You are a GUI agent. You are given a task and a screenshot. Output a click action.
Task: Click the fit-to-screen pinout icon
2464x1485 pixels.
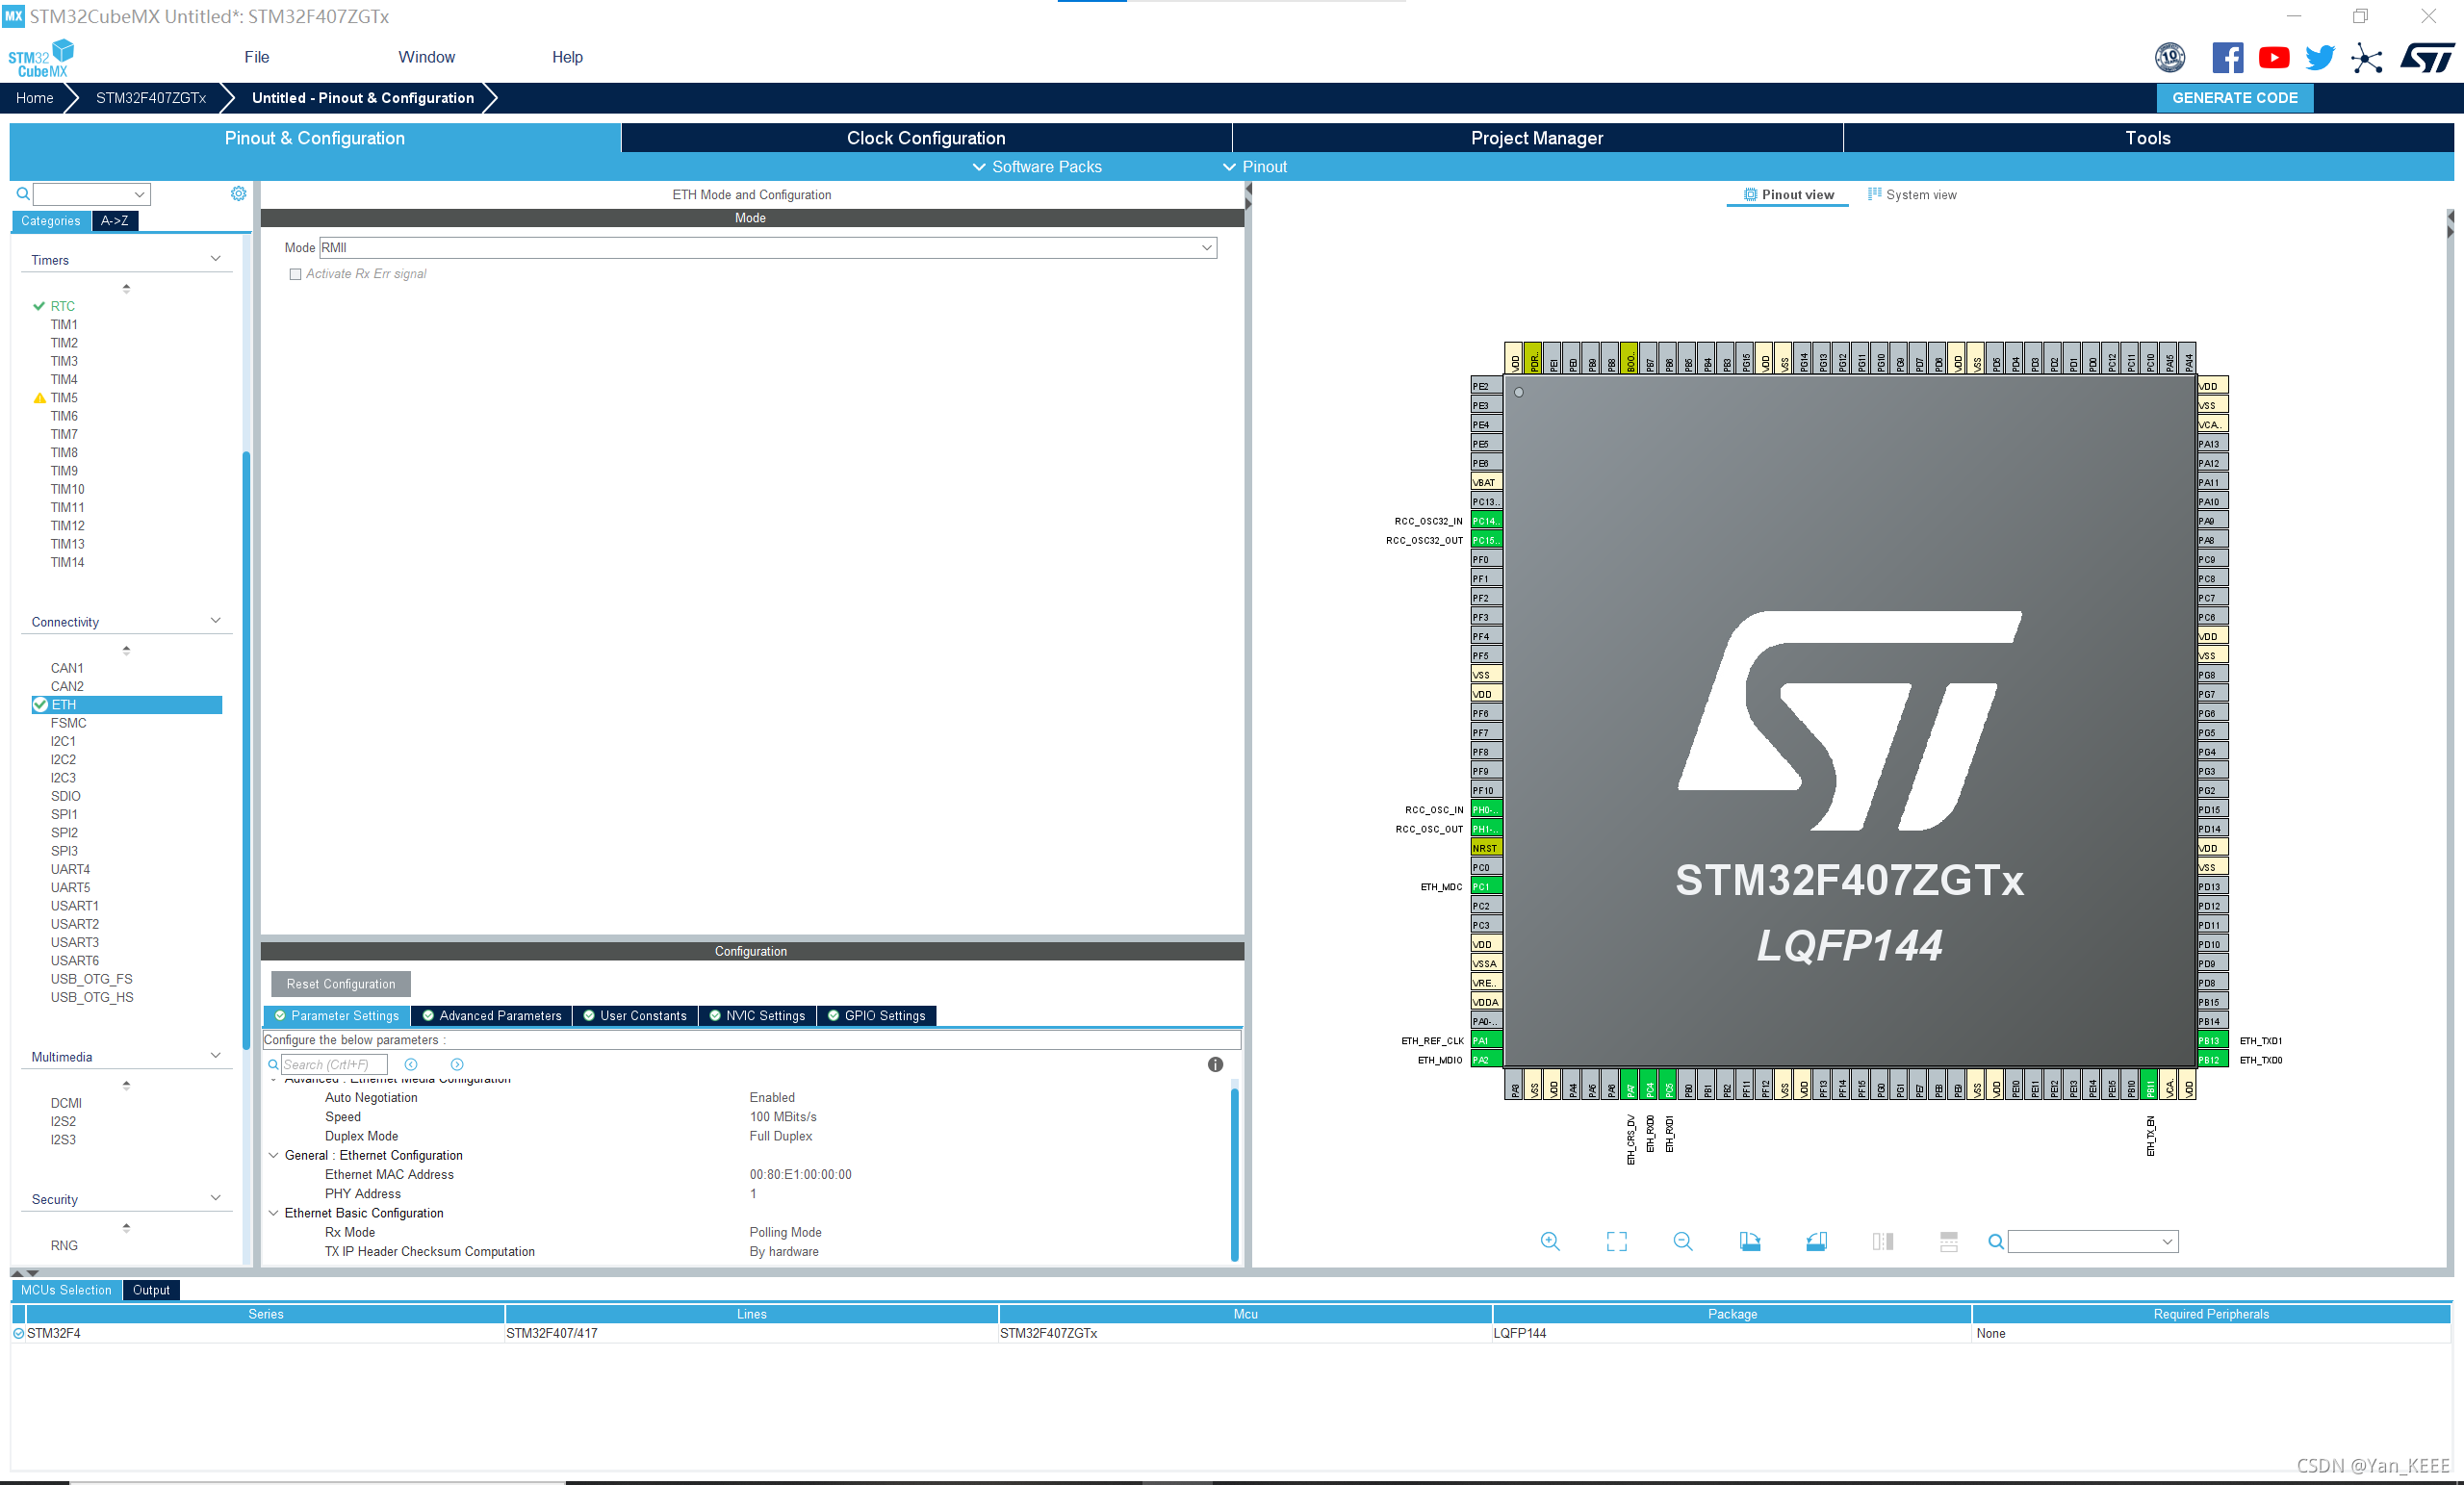[x=1616, y=1241]
